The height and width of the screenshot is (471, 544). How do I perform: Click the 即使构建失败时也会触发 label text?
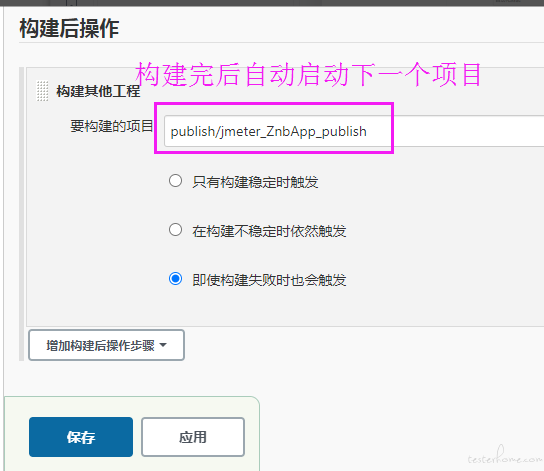click(269, 280)
